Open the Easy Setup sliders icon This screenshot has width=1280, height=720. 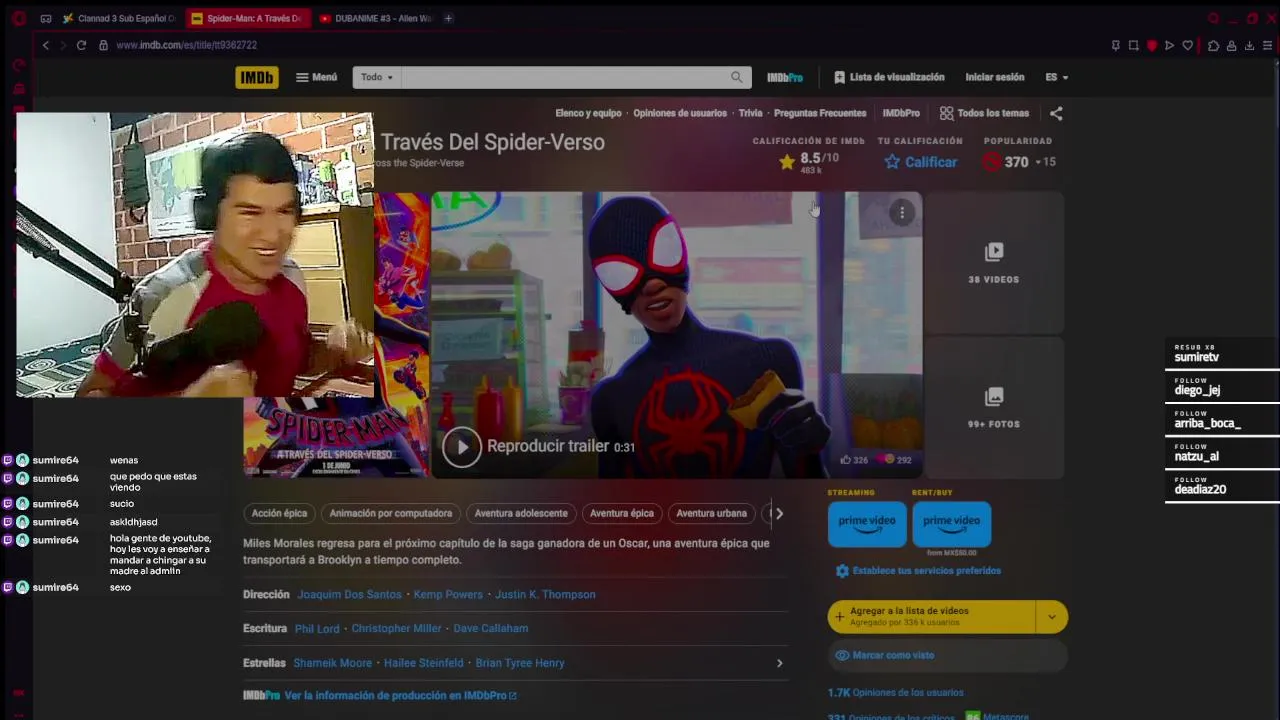click(x=1267, y=45)
